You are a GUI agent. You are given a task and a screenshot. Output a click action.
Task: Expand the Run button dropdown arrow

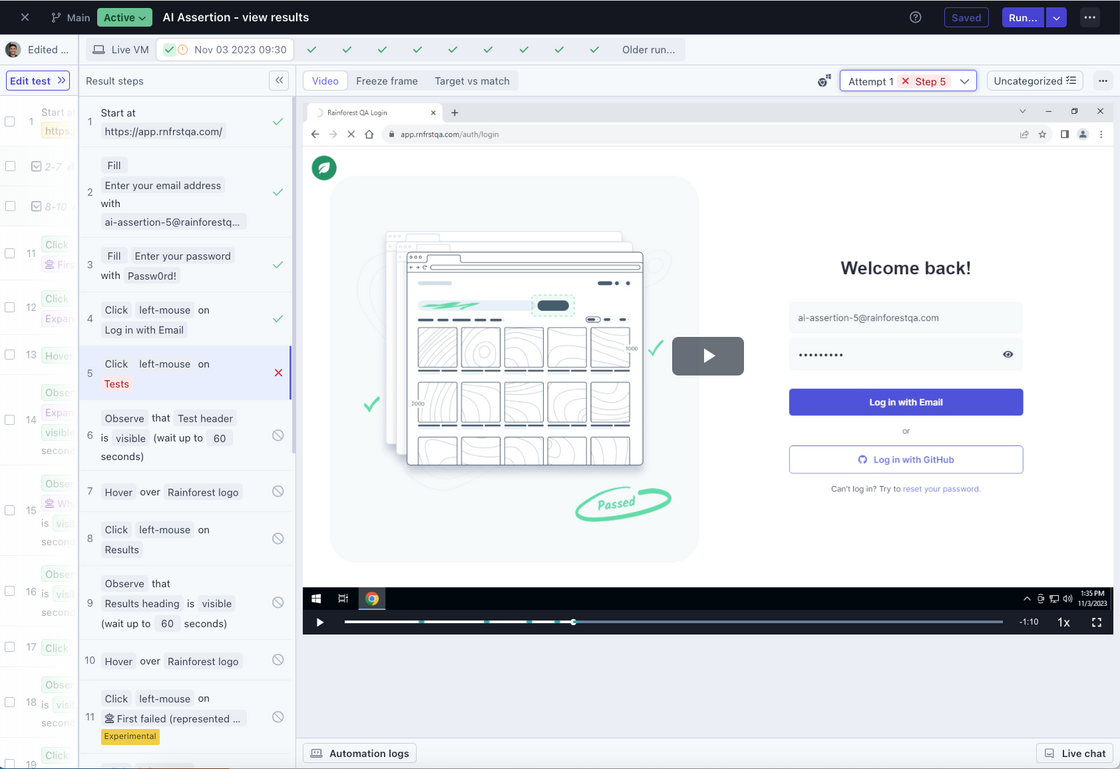(1056, 17)
